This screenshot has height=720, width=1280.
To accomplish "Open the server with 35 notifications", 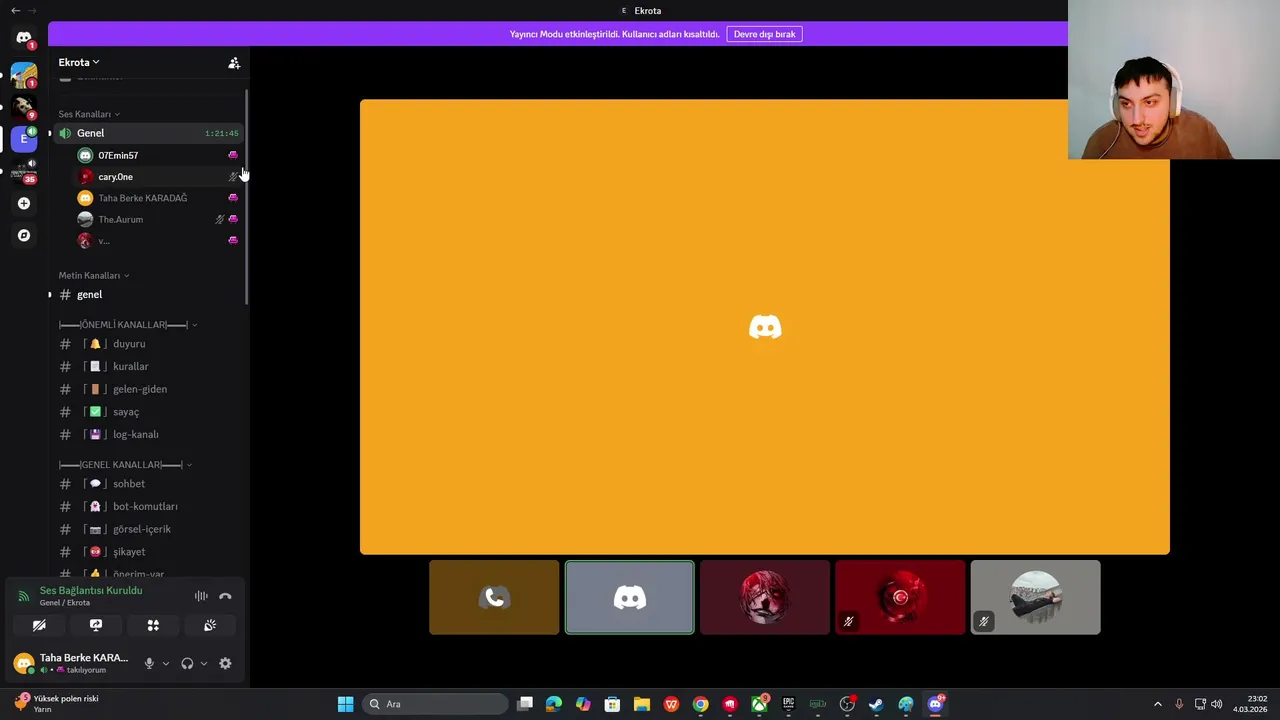I will pyautogui.click(x=23, y=171).
